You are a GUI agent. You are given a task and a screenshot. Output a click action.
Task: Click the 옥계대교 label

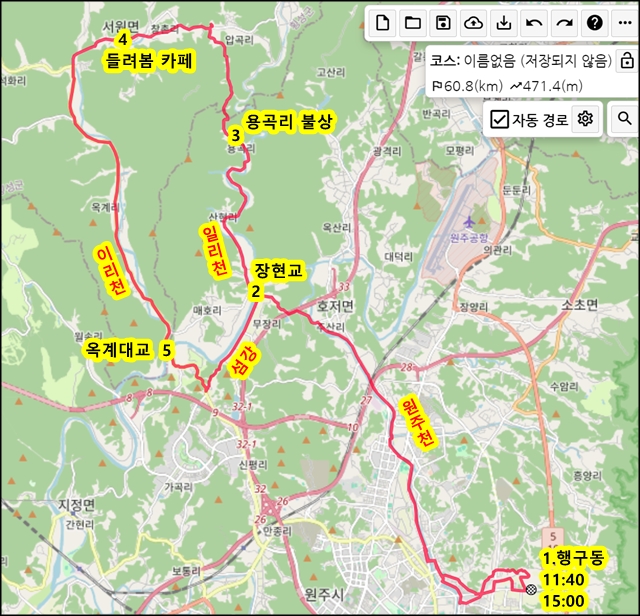tap(117, 349)
